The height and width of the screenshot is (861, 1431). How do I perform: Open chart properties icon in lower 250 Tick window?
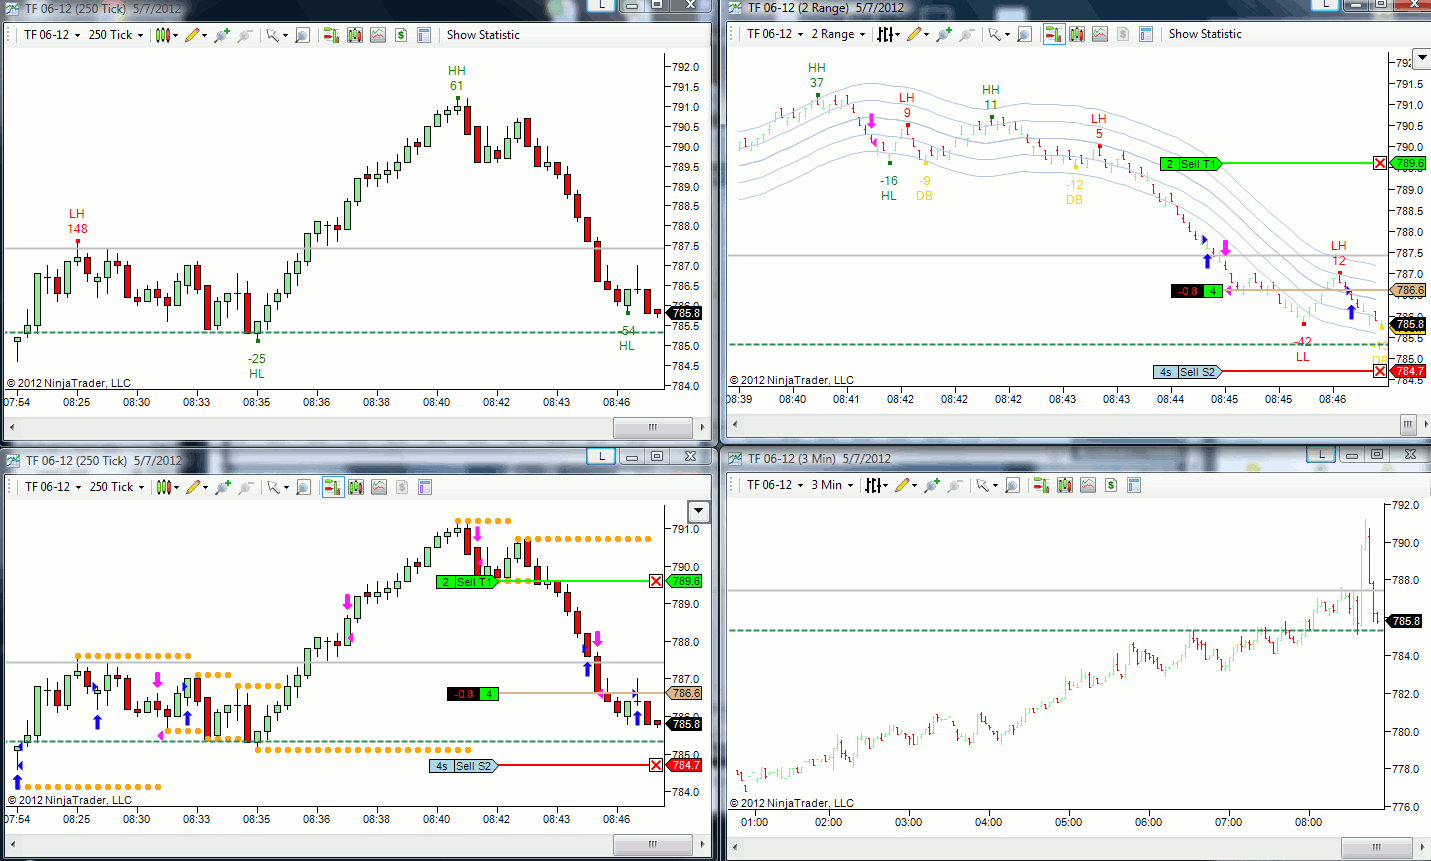(x=425, y=487)
